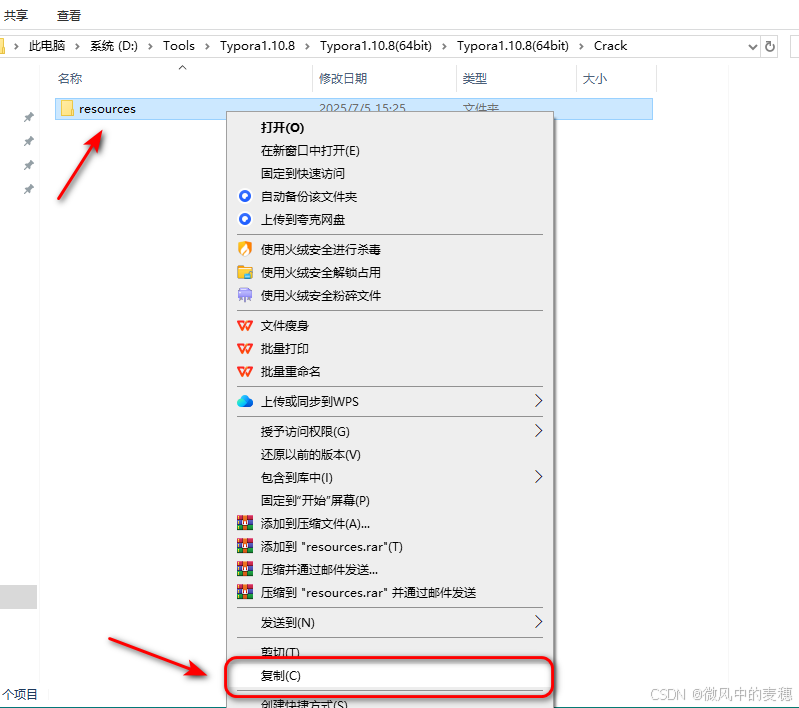Open the 查看 ribbon tab
Image resolution: width=799 pixels, height=708 pixels.
pyautogui.click(x=69, y=15)
